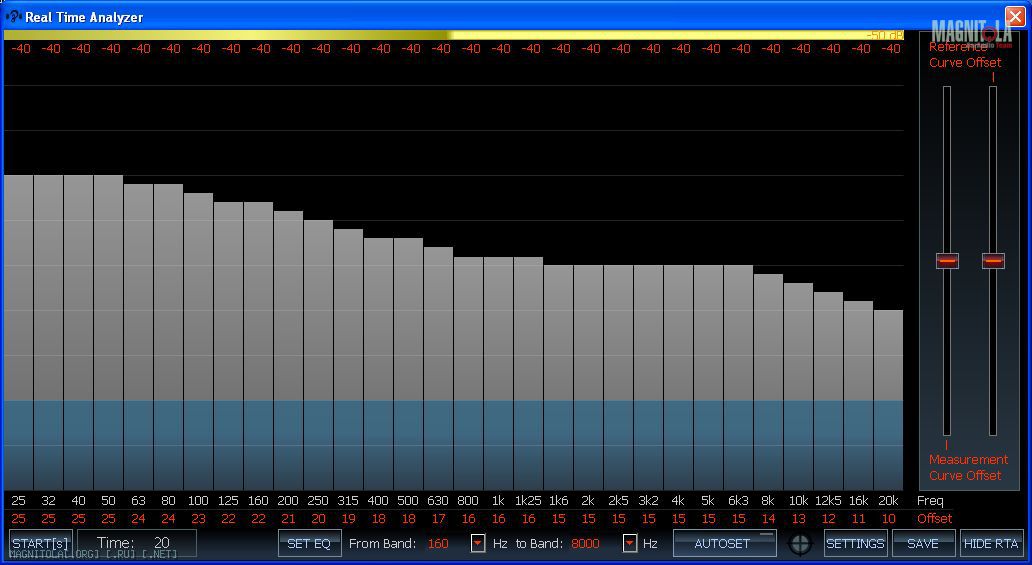
Task: Grab the Measurement Curve Offset slider handle
Action: (947, 261)
